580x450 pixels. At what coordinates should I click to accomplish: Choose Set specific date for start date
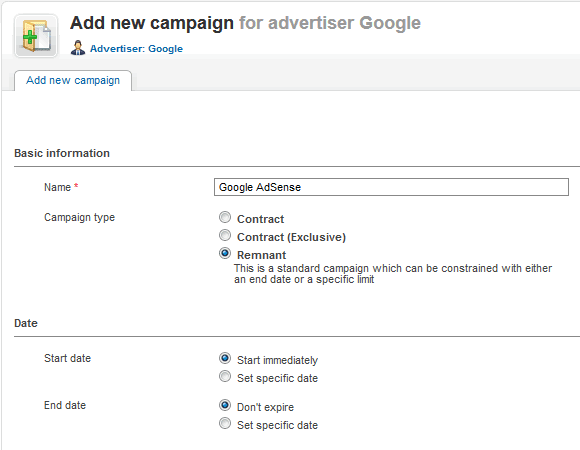[x=225, y=376]
